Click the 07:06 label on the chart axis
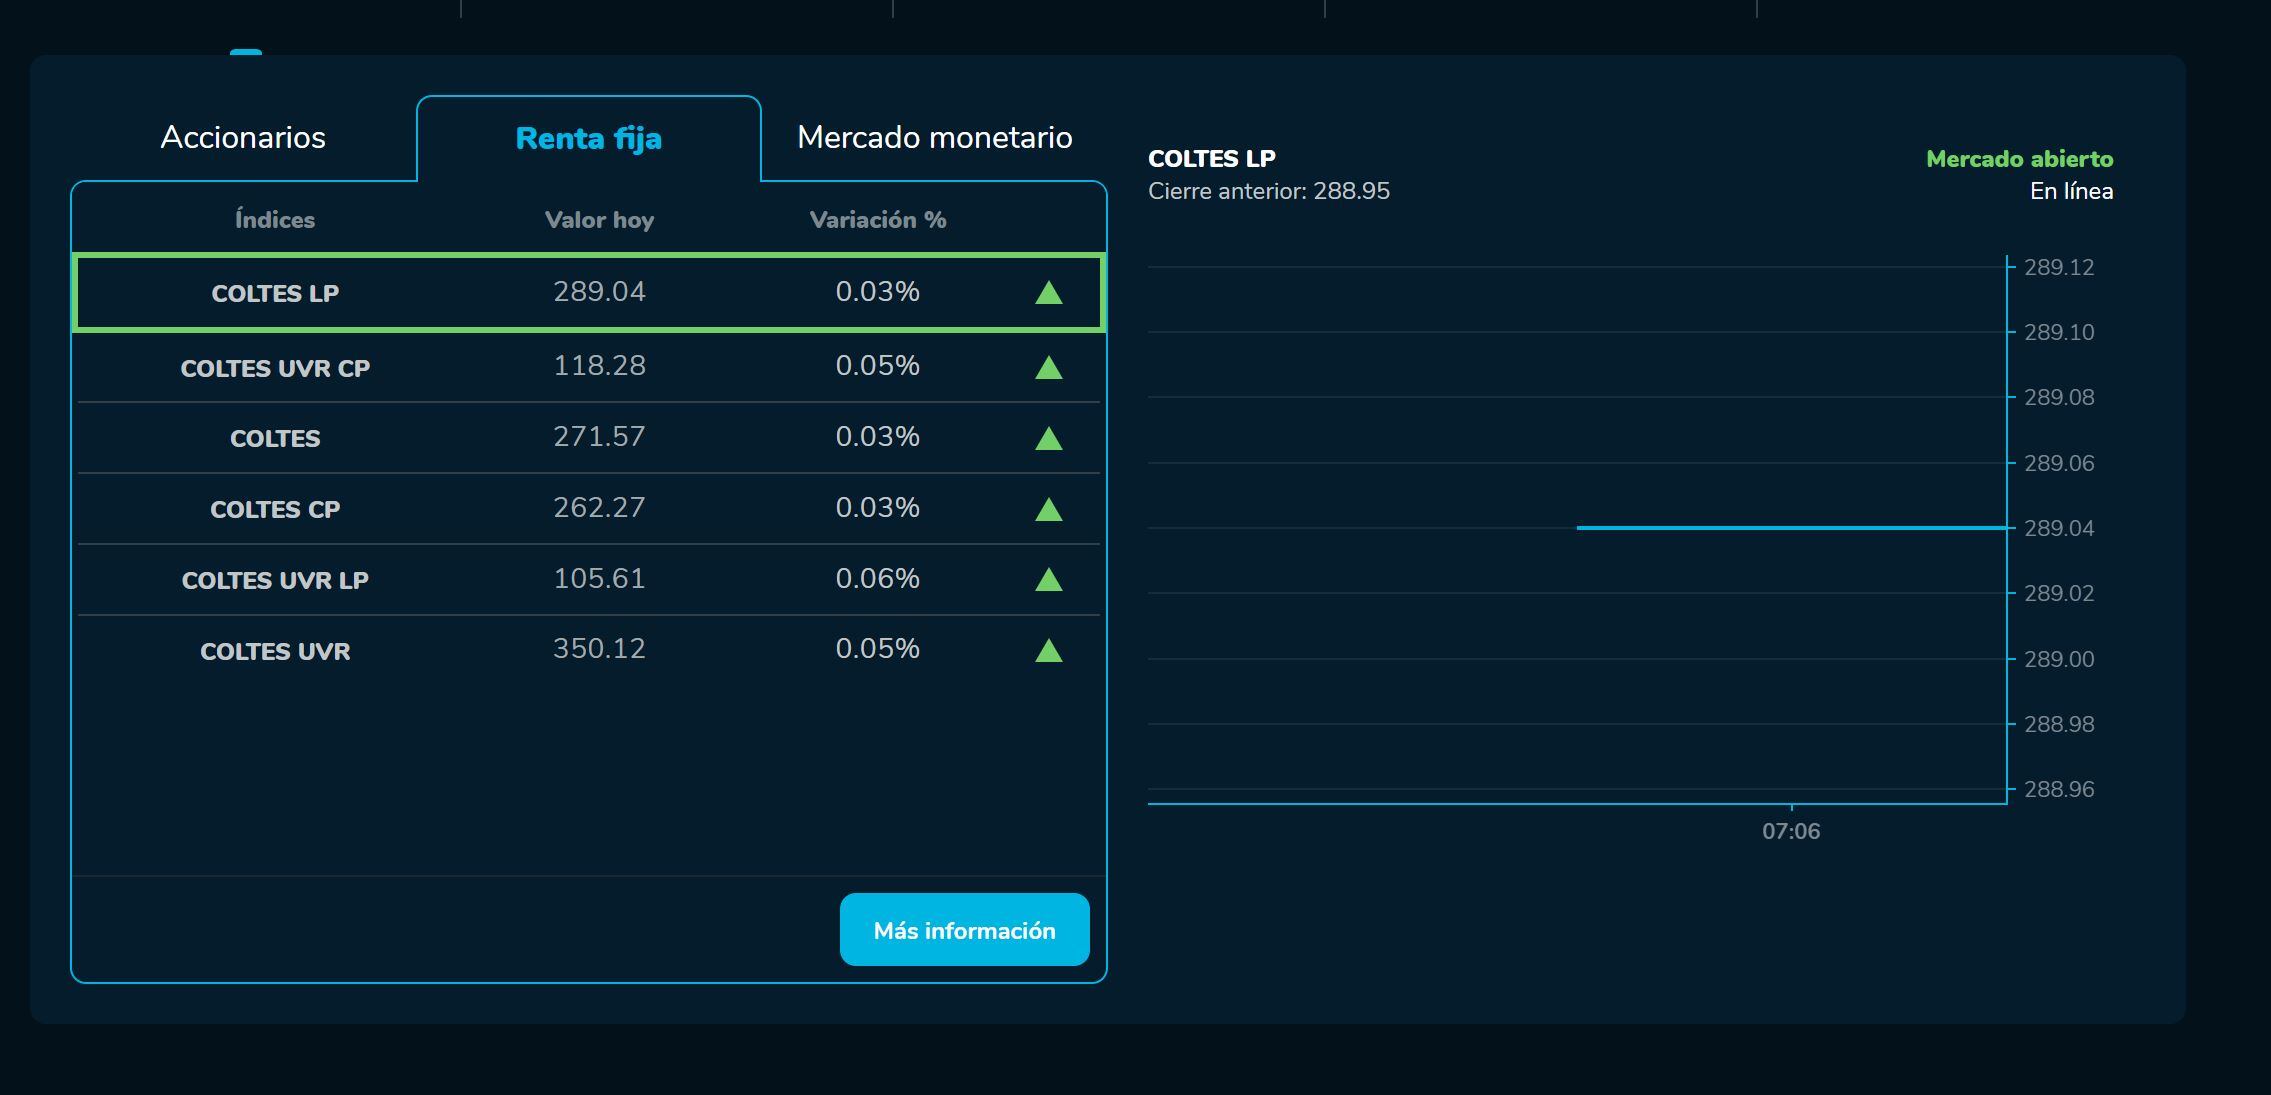 click(1792, 830)
